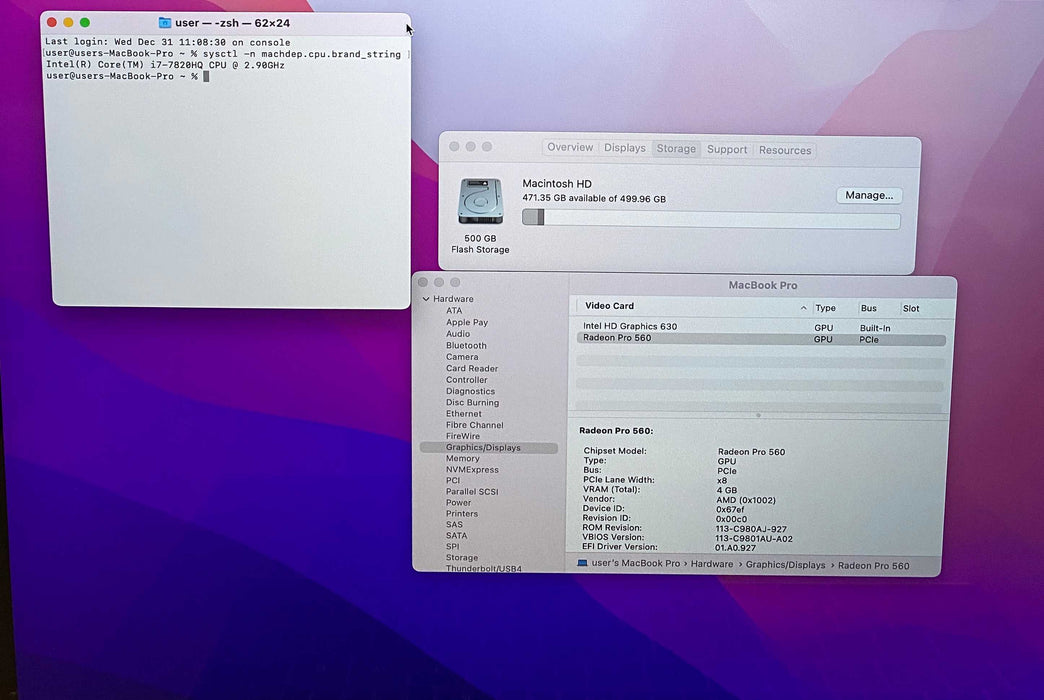Click the Manage... storage button

[x=869, y=195]
